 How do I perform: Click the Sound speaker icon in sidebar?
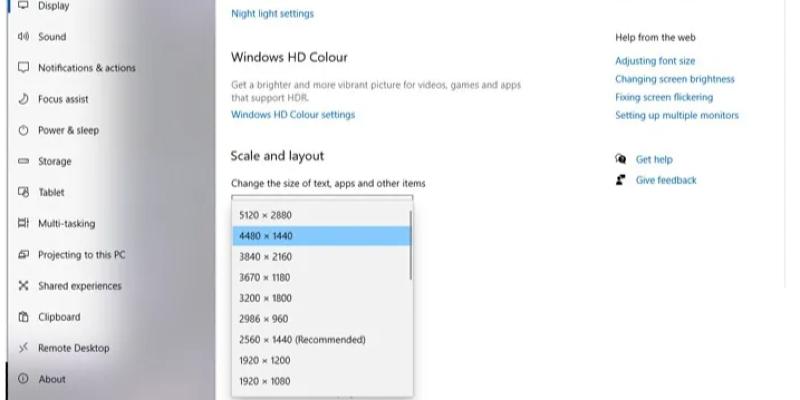click(23, 36)
